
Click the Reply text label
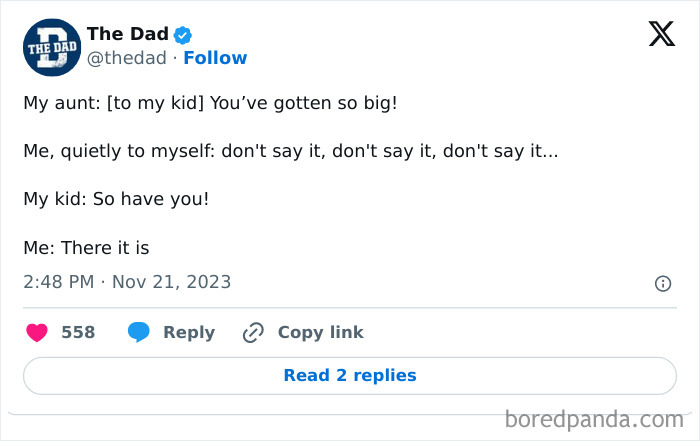189,332
